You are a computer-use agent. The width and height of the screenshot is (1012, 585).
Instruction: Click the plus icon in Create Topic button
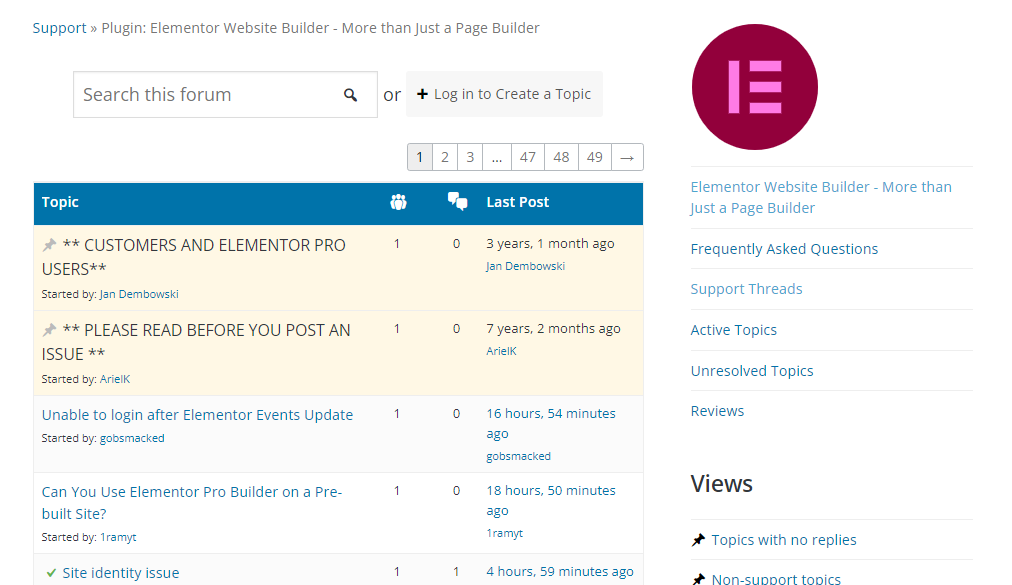tap(422, 94)
